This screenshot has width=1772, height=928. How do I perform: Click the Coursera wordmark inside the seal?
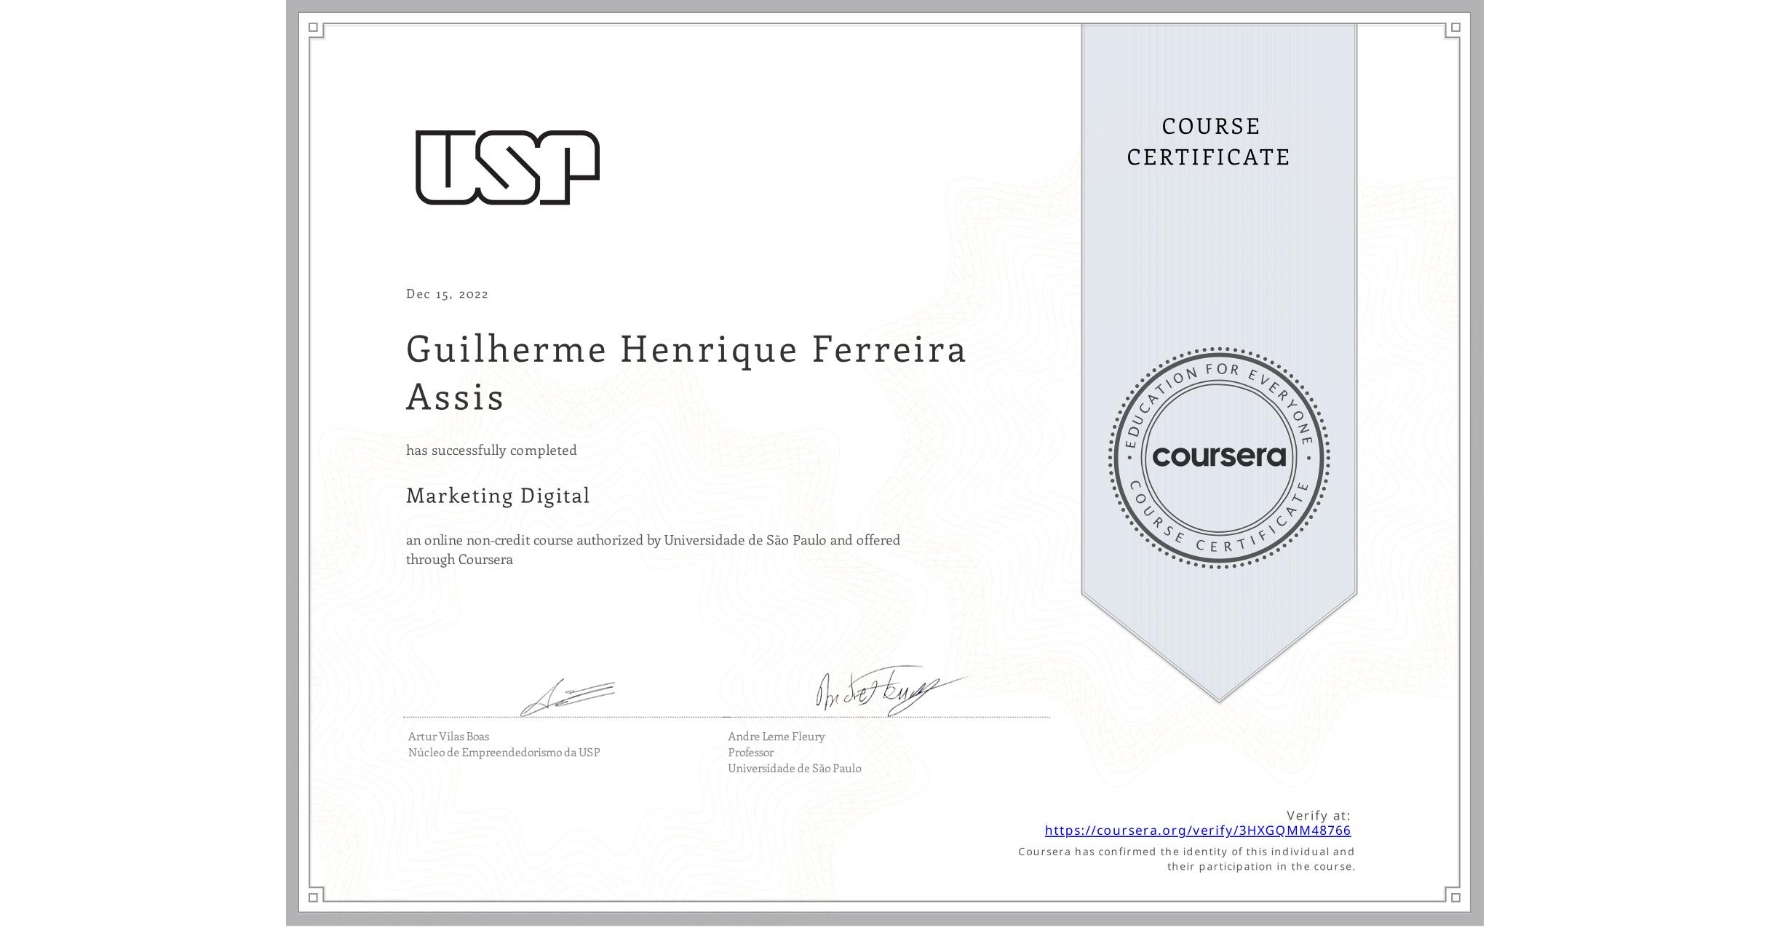(1219, 458)
